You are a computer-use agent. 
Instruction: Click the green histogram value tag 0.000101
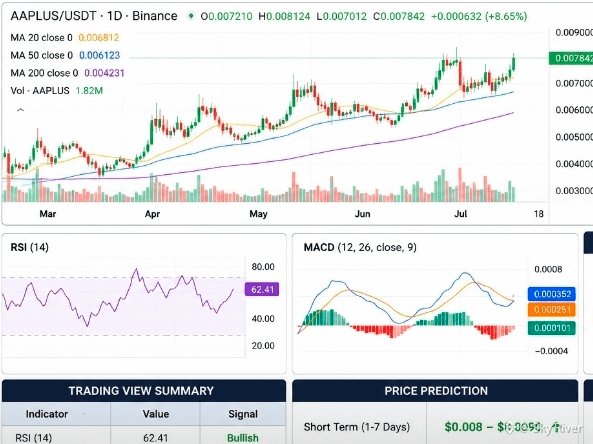click(x=552, y=328)
